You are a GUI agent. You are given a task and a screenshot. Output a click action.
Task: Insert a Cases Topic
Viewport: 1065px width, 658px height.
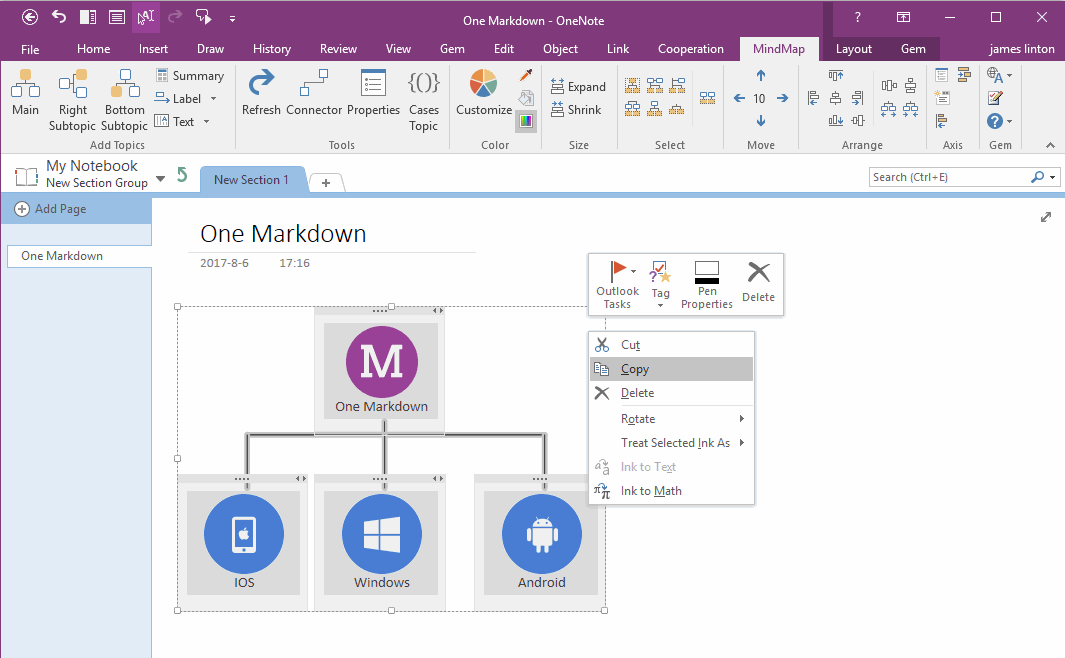[423, 100]
